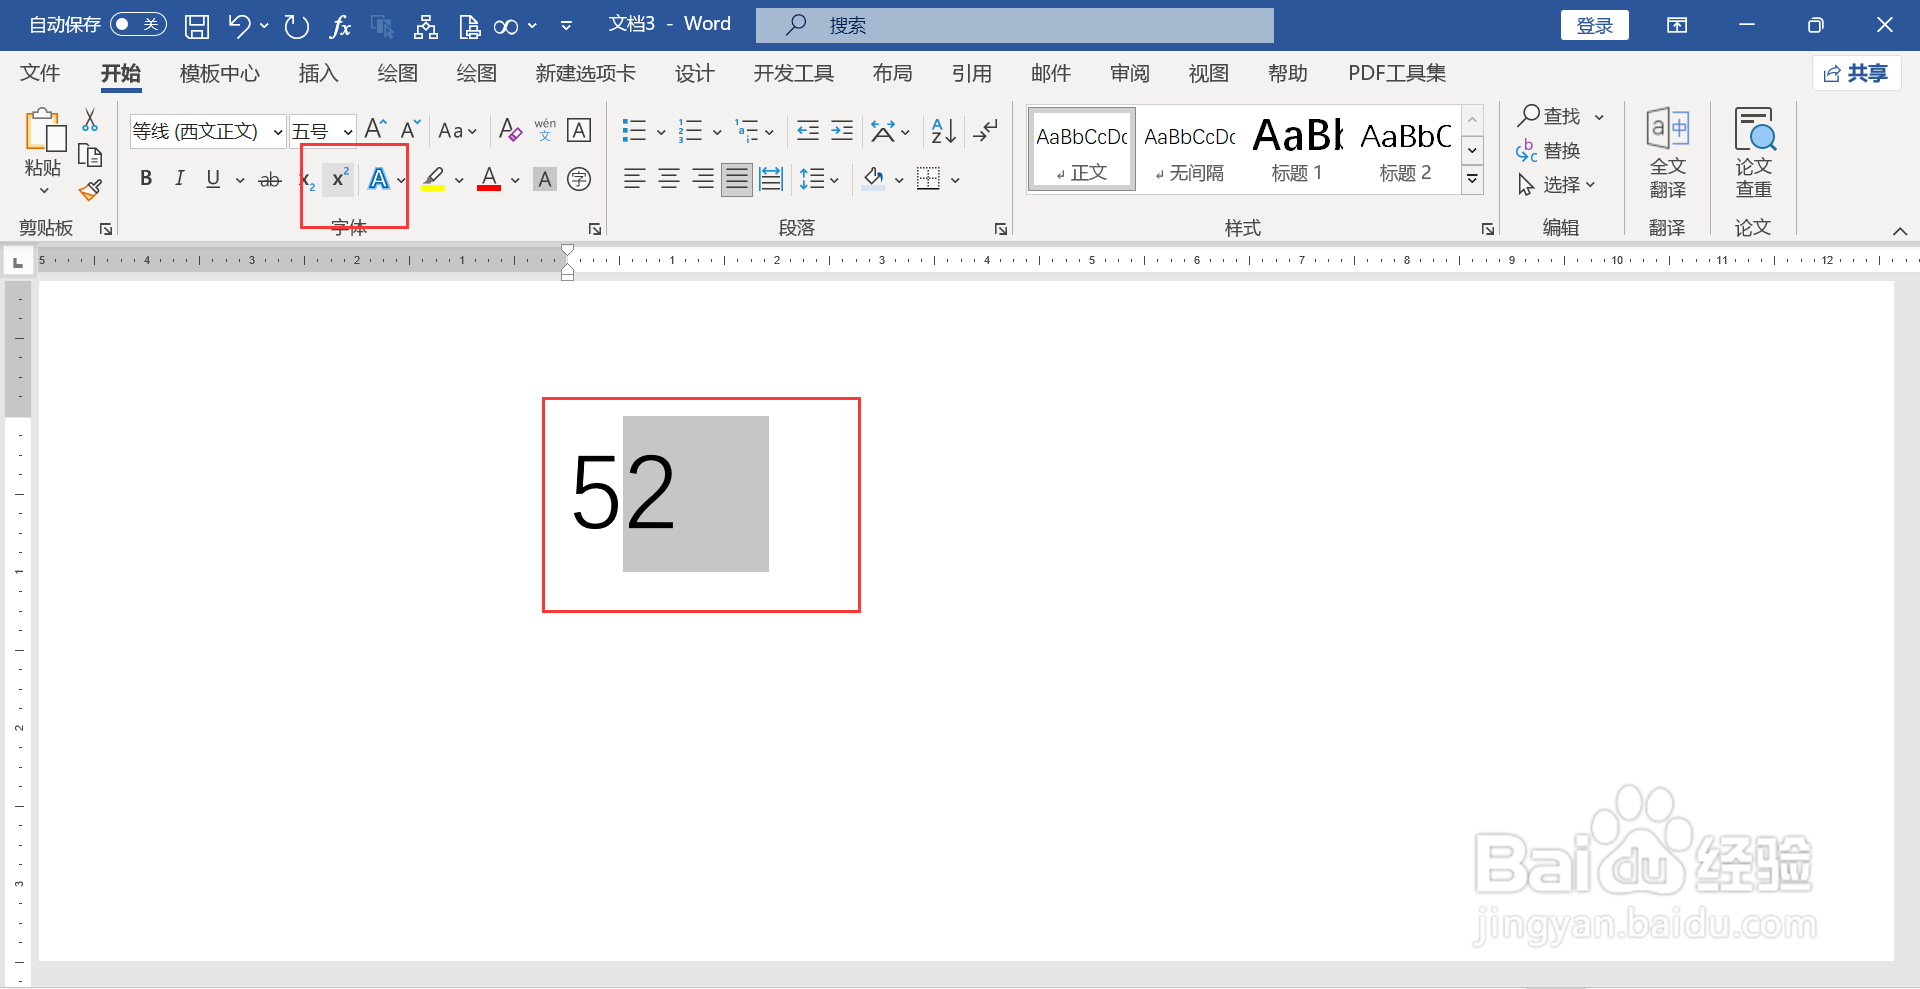1920x989 pixels.
Task: Open the 审阅 ribbon tab
Action: (x=1129, y=73)
